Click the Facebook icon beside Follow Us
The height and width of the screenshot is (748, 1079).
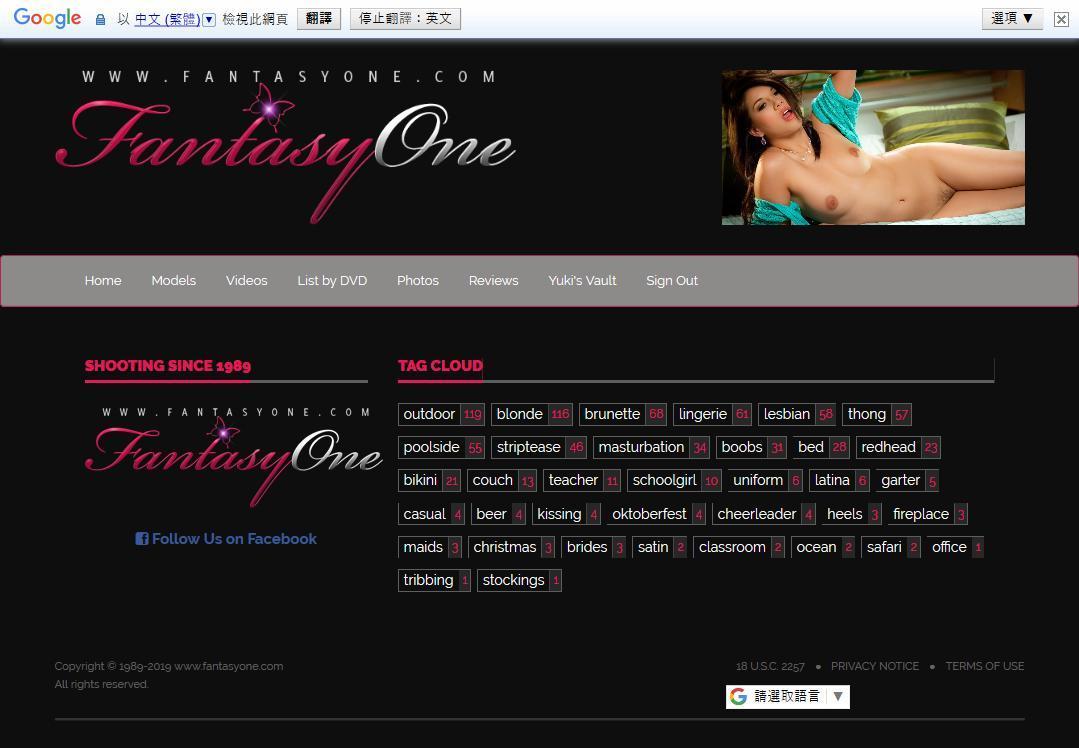click(142, 539)
